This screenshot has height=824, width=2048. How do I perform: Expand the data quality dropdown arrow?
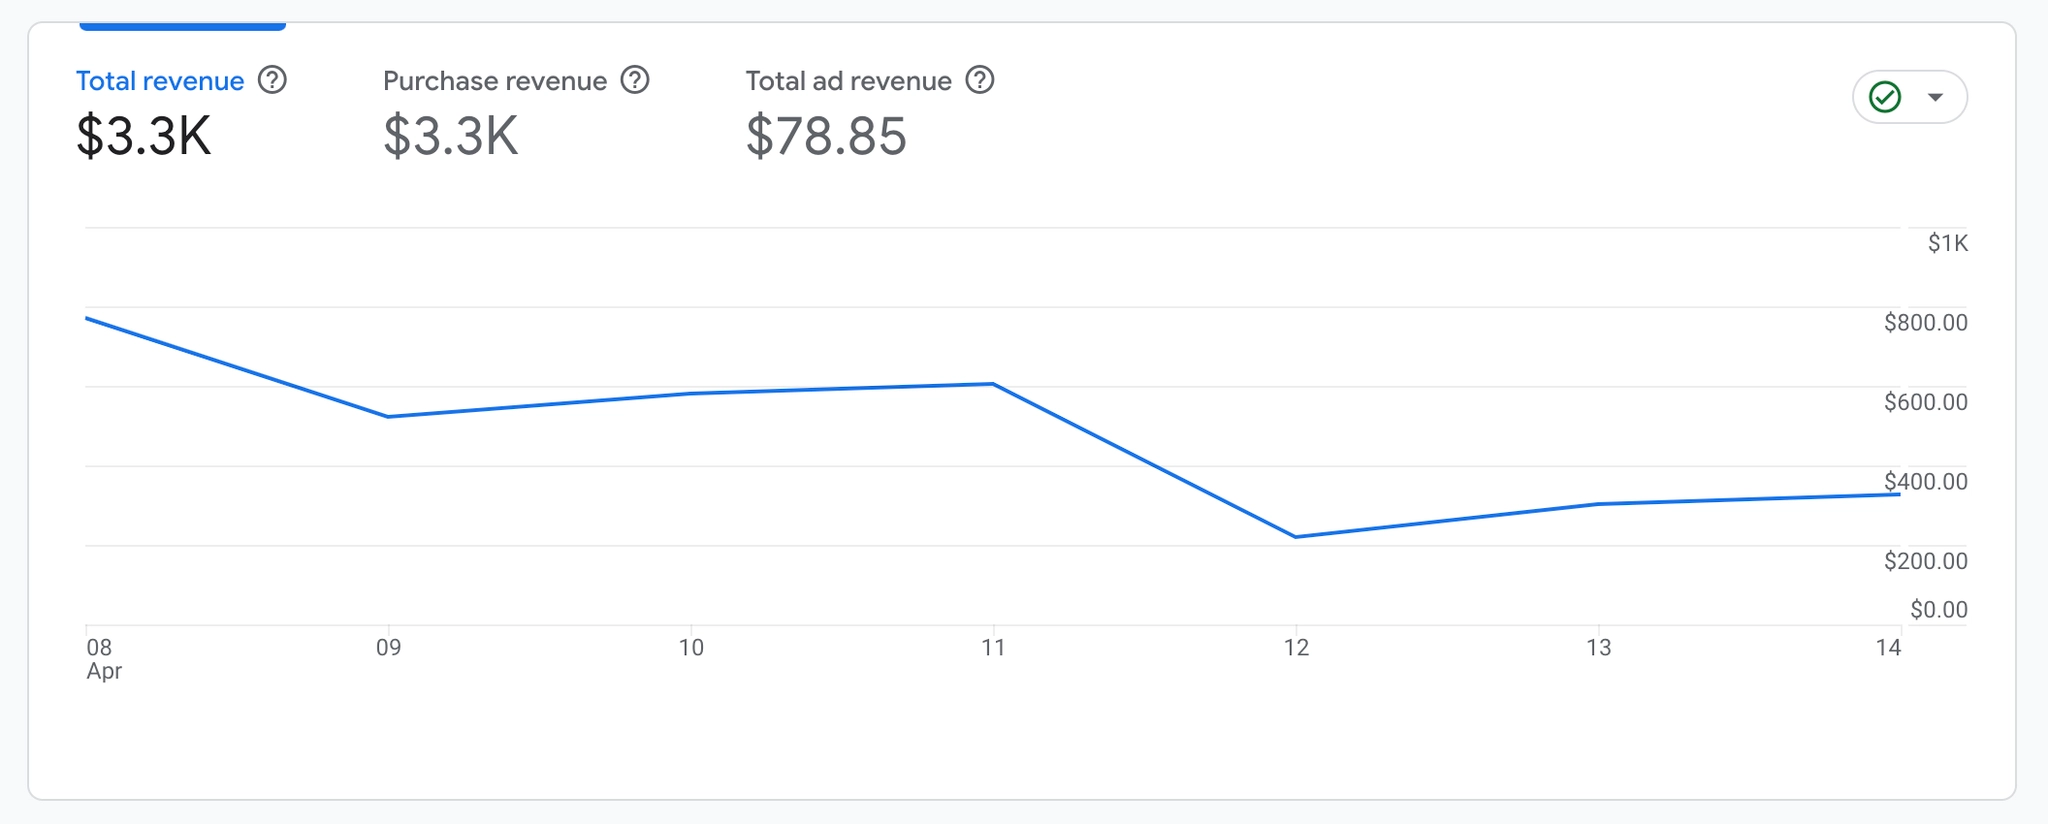point(1936,97)
